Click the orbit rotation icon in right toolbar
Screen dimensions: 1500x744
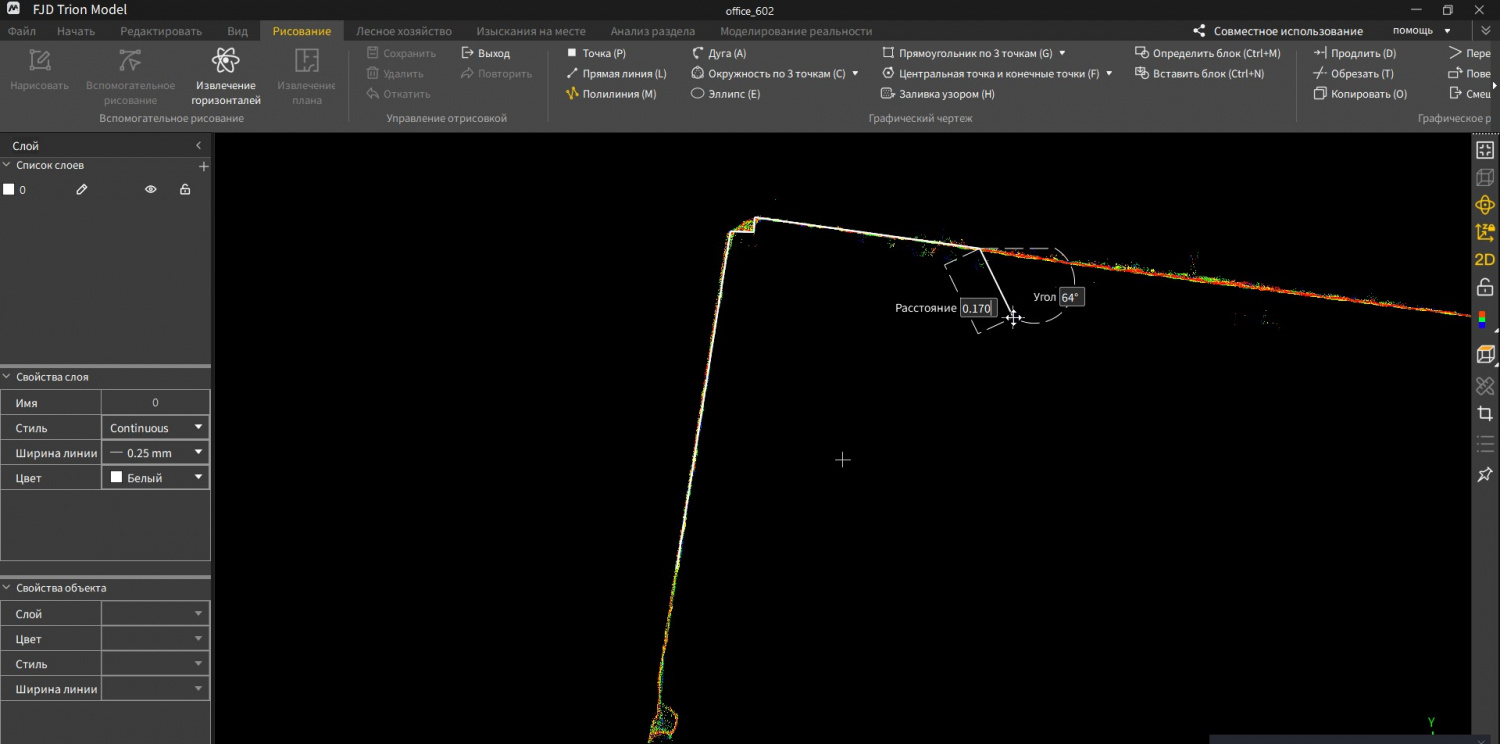(1485, 205)
